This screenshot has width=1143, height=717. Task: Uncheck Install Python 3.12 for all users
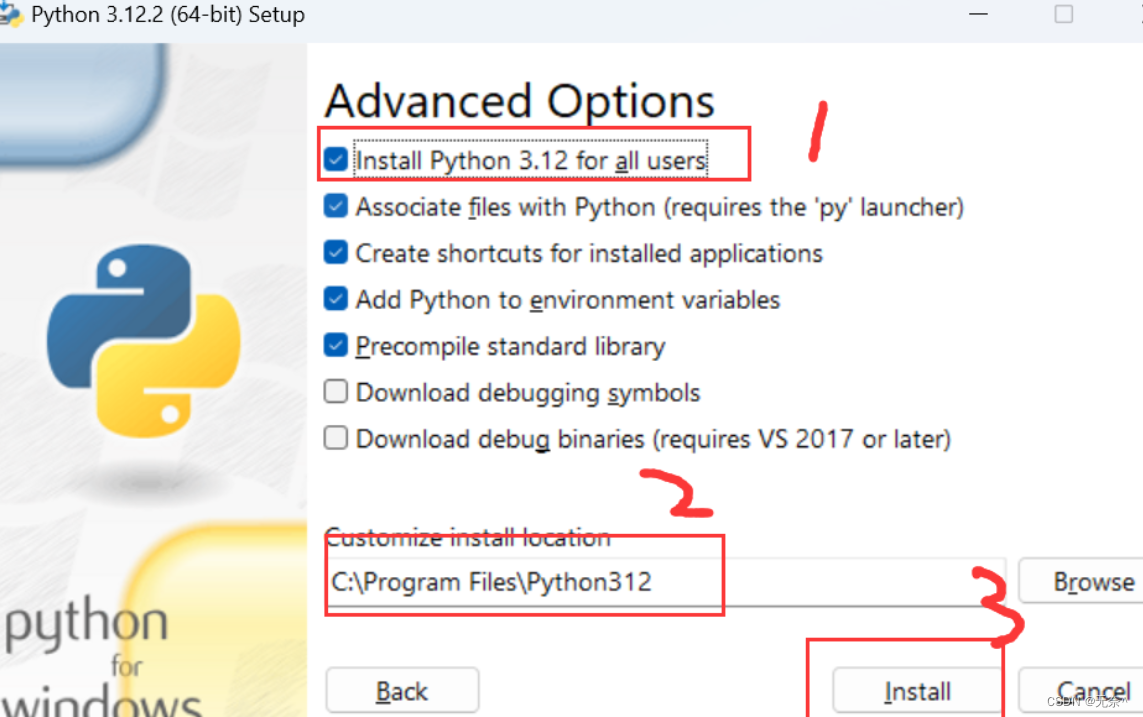point(335,160)
